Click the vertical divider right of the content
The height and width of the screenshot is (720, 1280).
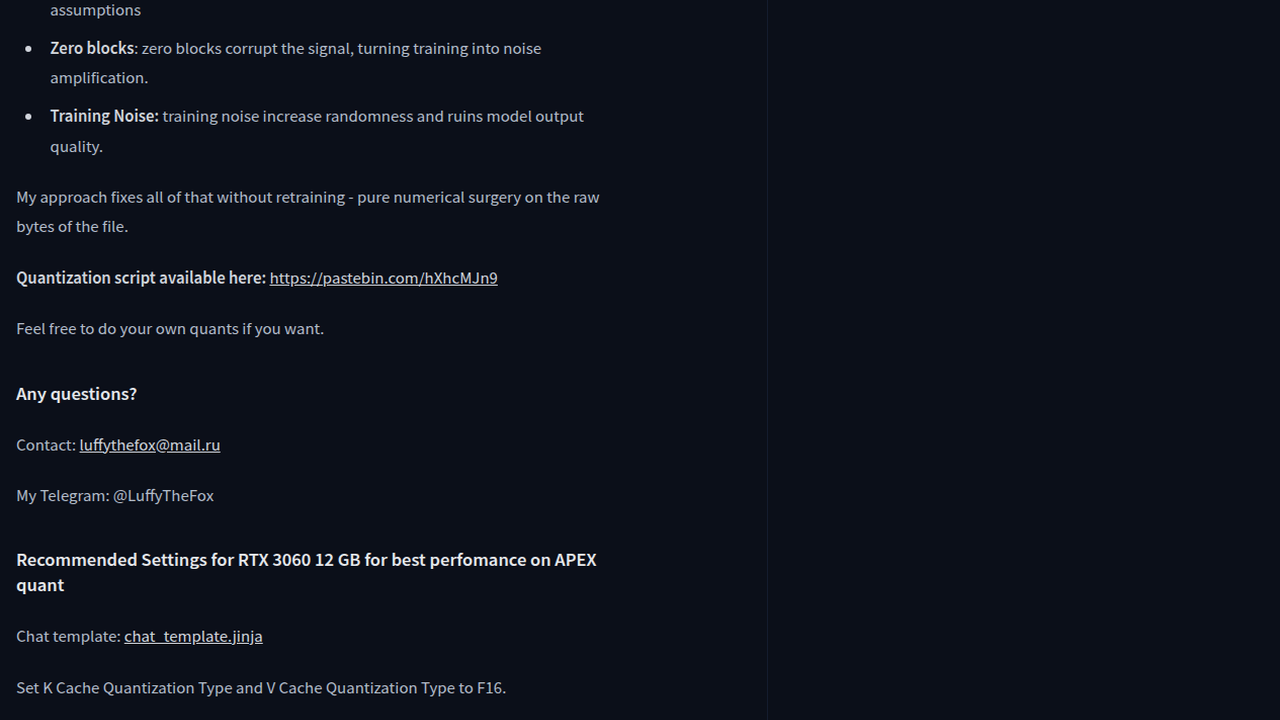tap(767, 360)
